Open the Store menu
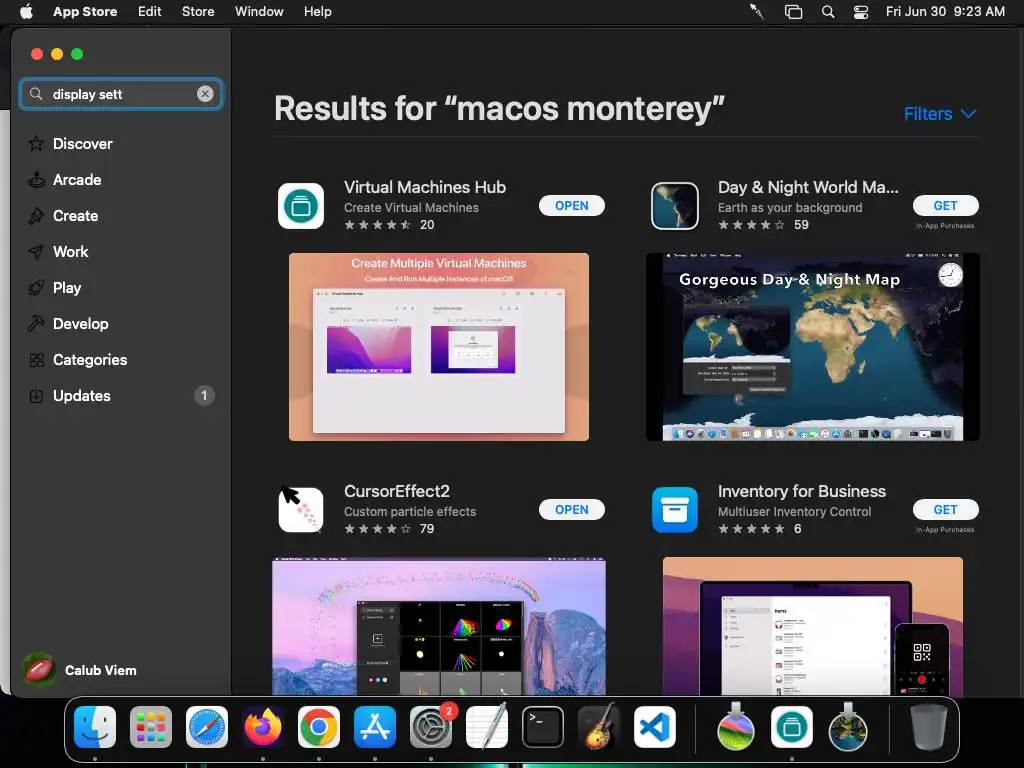Image resolution: width=1024 pixels, height=768 pixels. pyautogui.click(x=198, y=12)
